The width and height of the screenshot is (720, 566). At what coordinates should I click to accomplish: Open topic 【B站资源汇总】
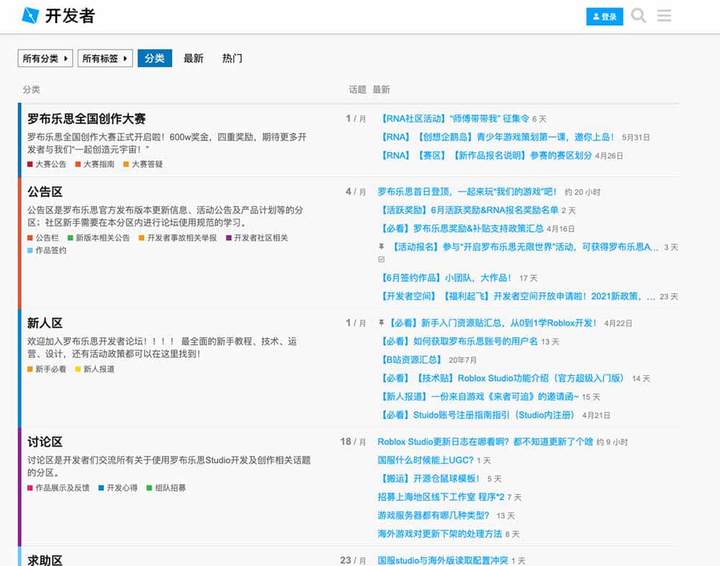pyautogui.click(x=410, y=360)
